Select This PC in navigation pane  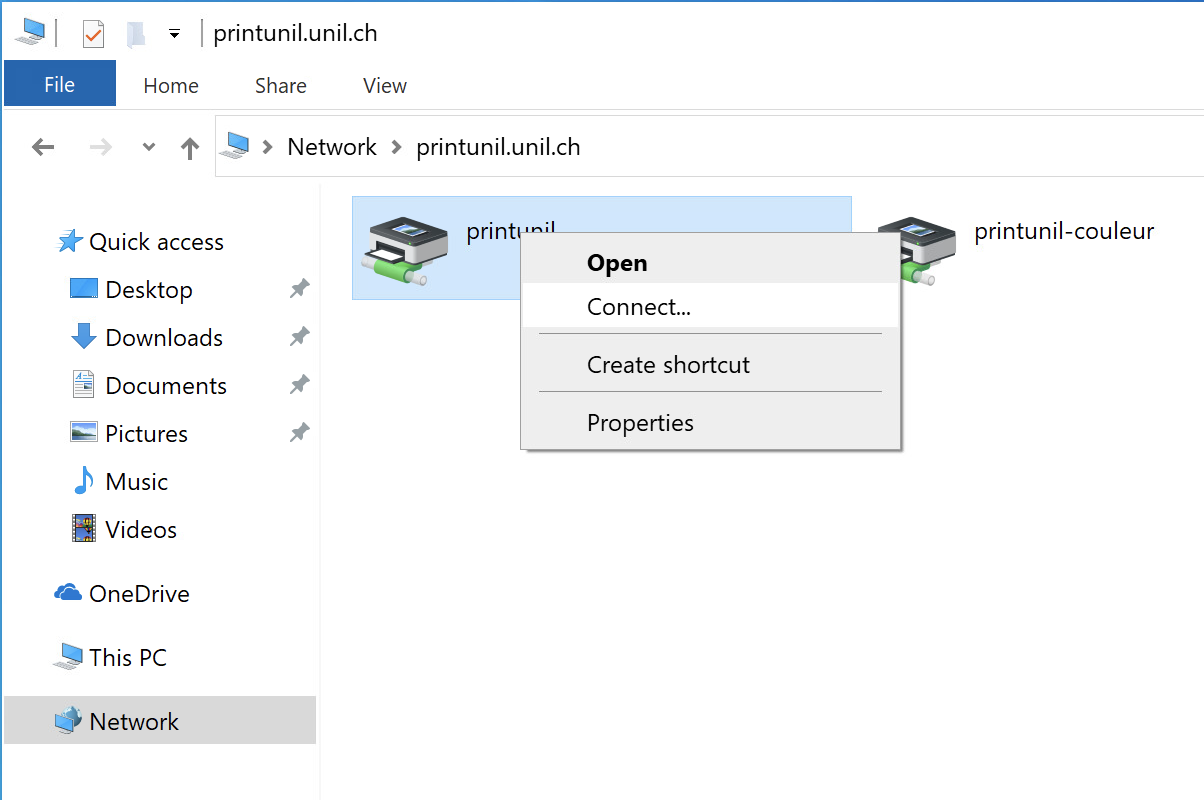coord(127,658)
